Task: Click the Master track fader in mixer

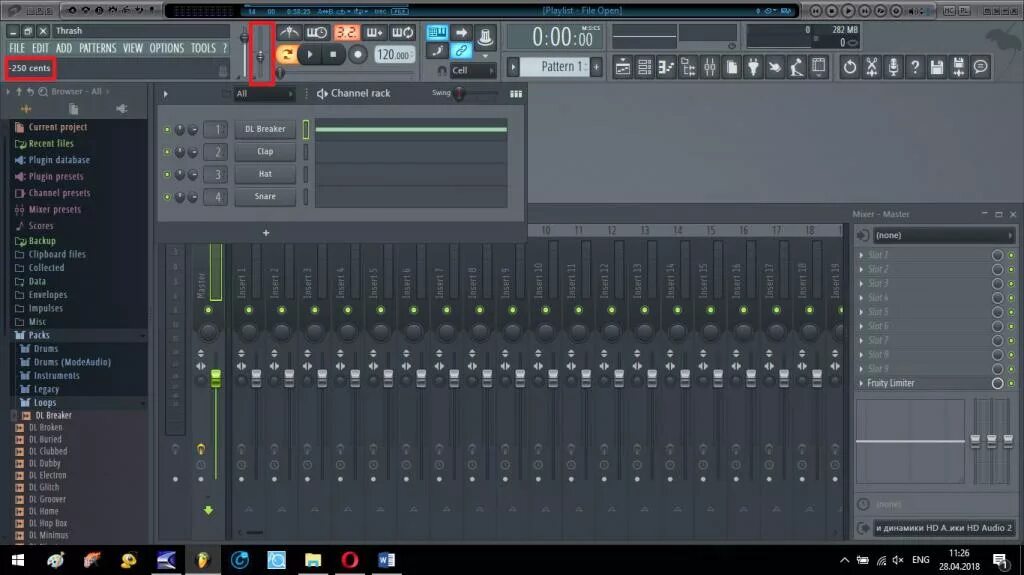Action: coord(216,378)
